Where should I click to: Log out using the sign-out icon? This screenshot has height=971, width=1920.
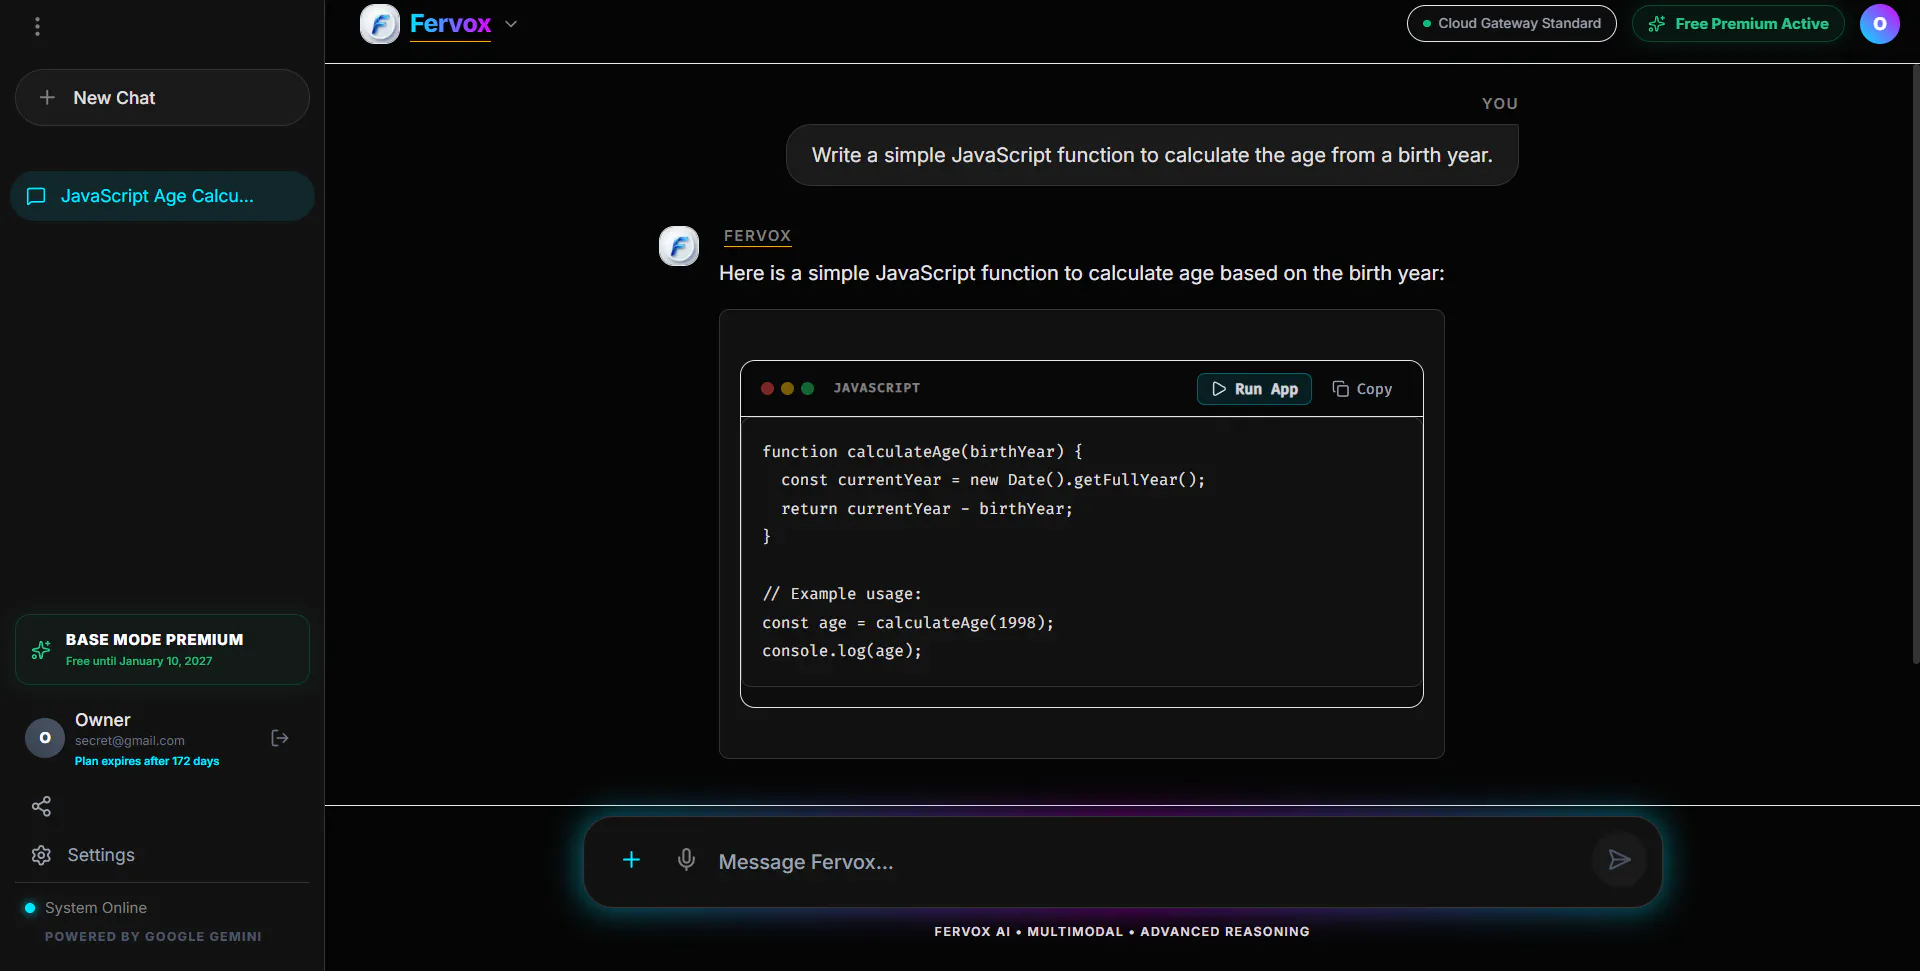[280, 738]
